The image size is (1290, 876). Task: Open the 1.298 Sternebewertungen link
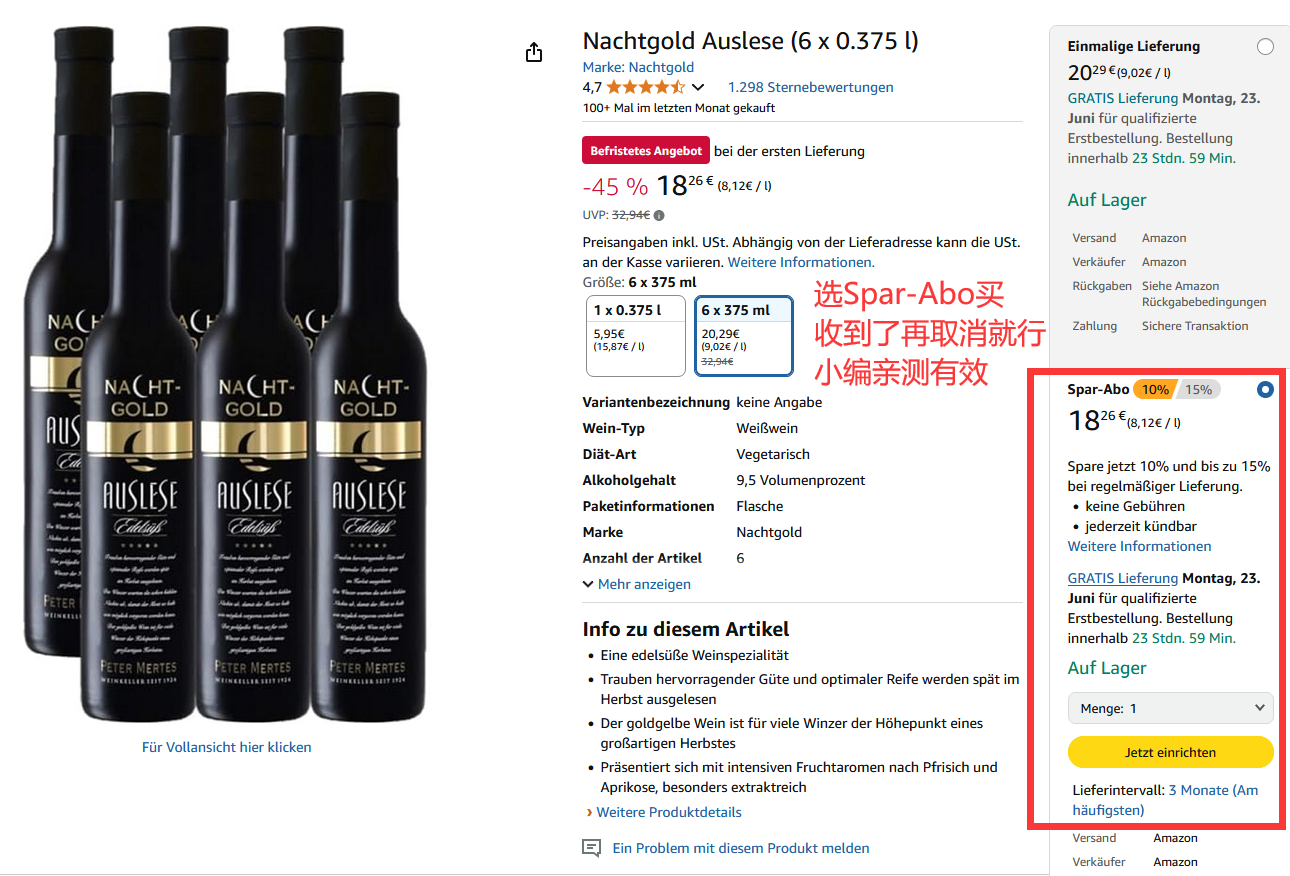pos(811,87)
